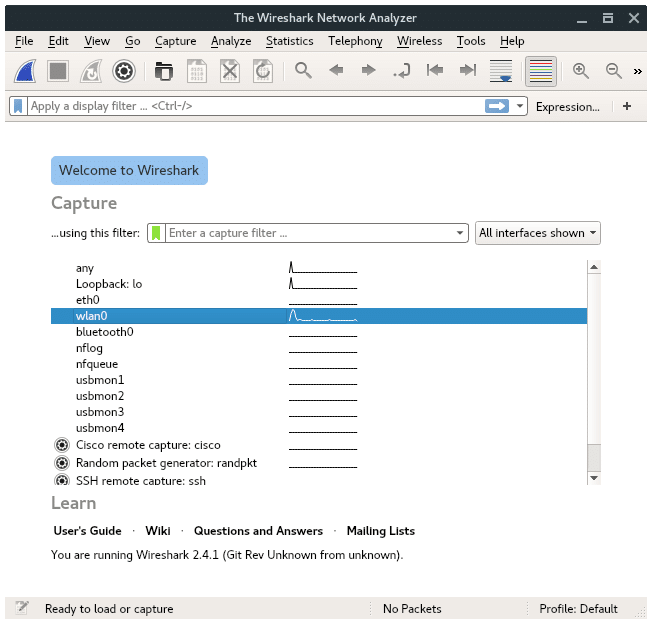
Task: Select wlan0 interface row
Action: (x=319, y=316)
